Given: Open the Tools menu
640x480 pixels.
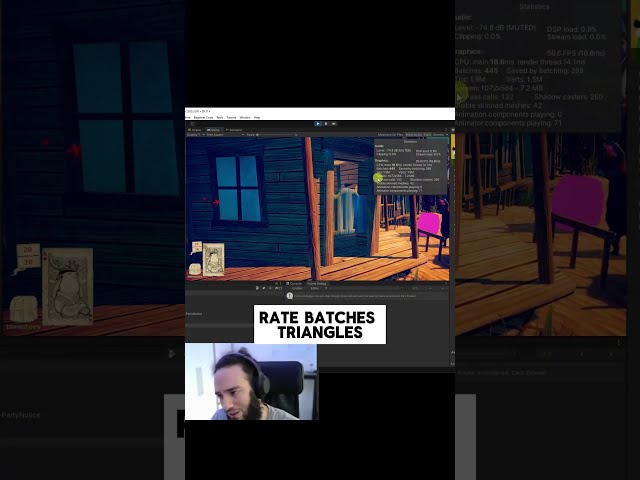Looking at the screenshot, I should click(x=220, y=118).
